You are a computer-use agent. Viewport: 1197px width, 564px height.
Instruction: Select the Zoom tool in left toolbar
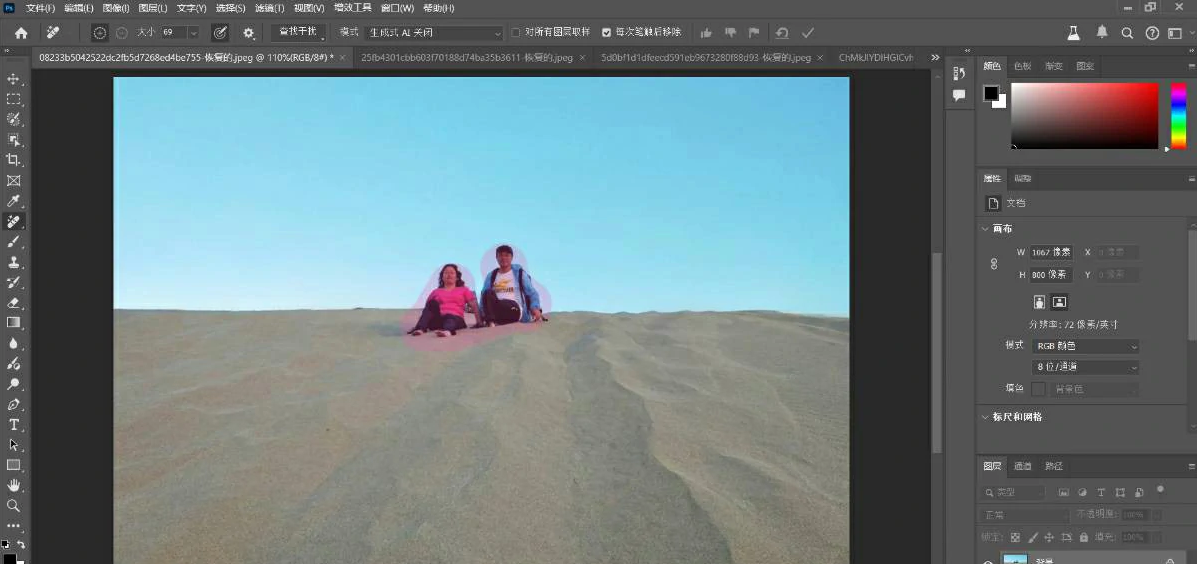[x=13, y=505]
